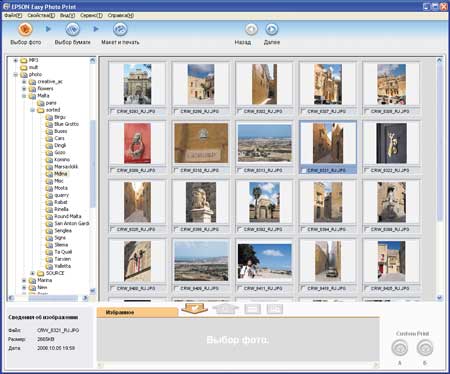Click thumbnail pane scroll-down arrow
Viewport: 450px width, 374px height.
pyautogui.click(x=439, y=298)
